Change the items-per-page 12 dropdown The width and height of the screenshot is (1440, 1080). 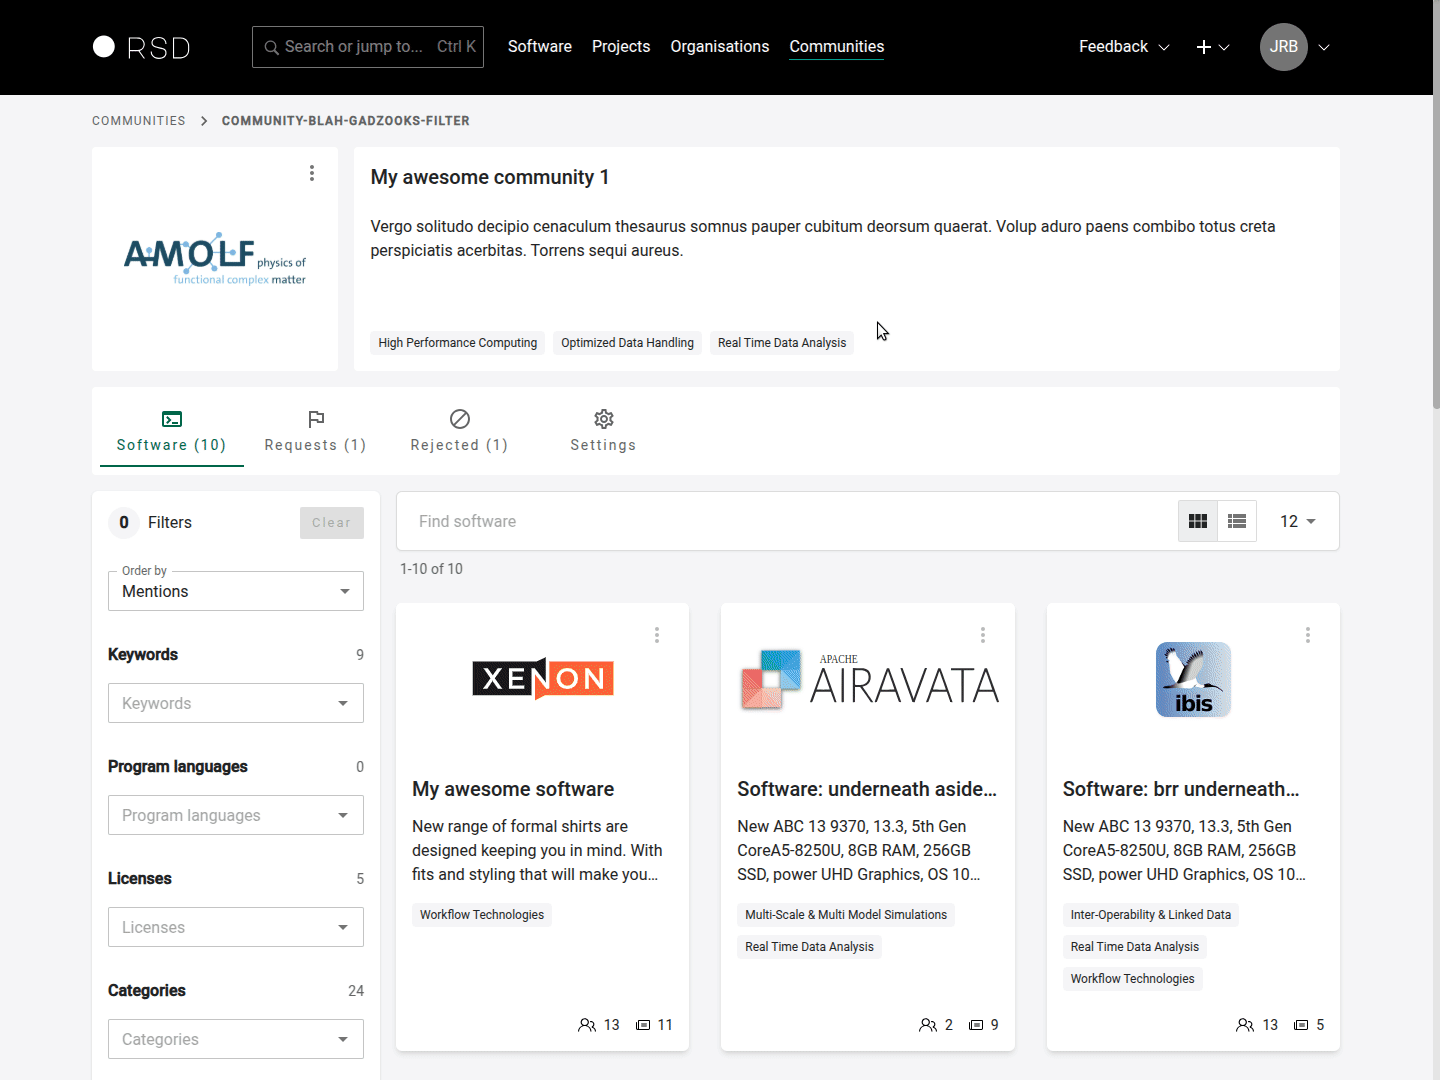1297,521
